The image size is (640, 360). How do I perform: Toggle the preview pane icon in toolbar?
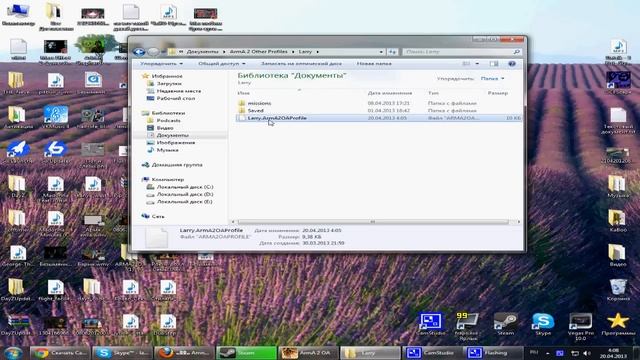click(494, 64)
